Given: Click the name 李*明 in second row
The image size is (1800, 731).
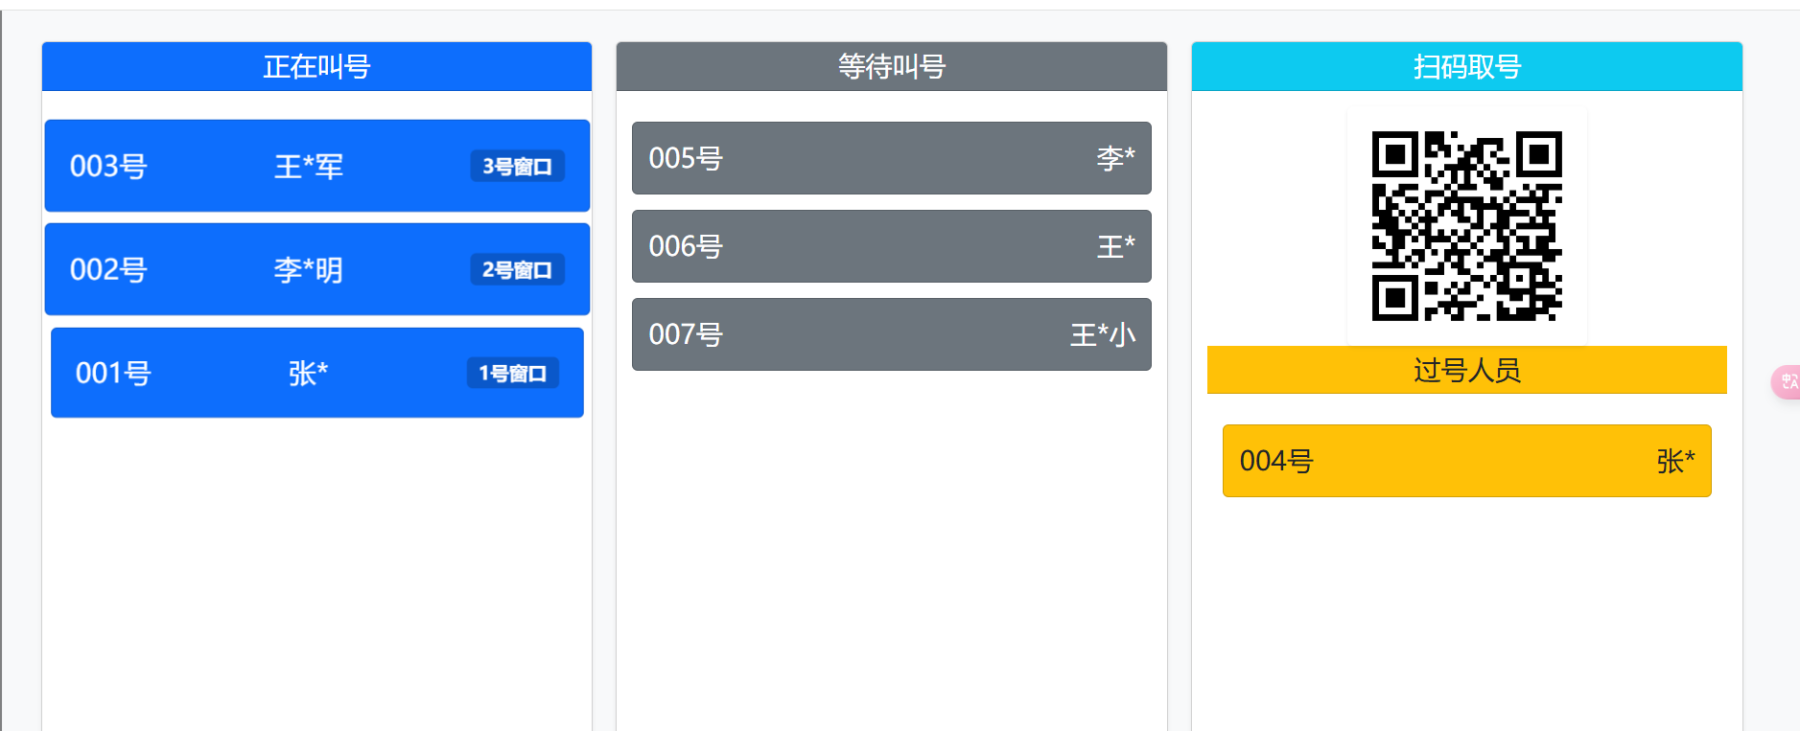Looking at the screenshot, I should coord(308,270).
